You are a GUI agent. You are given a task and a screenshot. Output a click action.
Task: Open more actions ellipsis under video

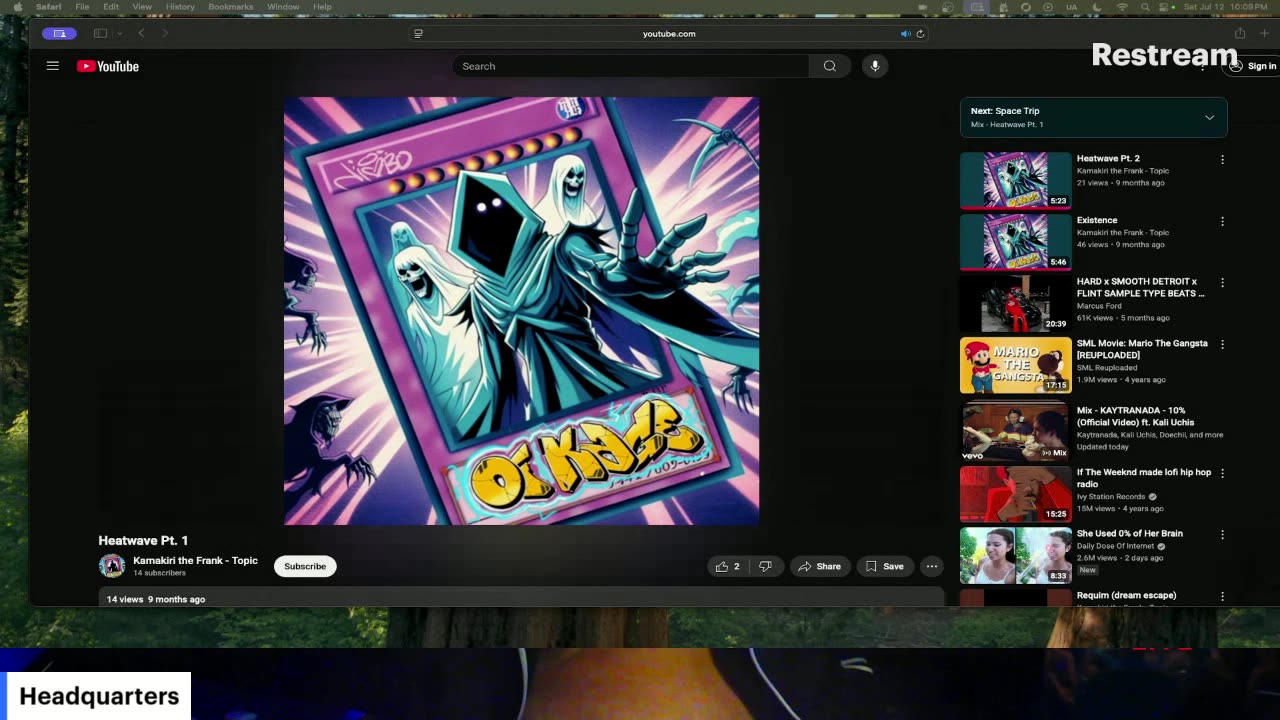click(932, 566)
